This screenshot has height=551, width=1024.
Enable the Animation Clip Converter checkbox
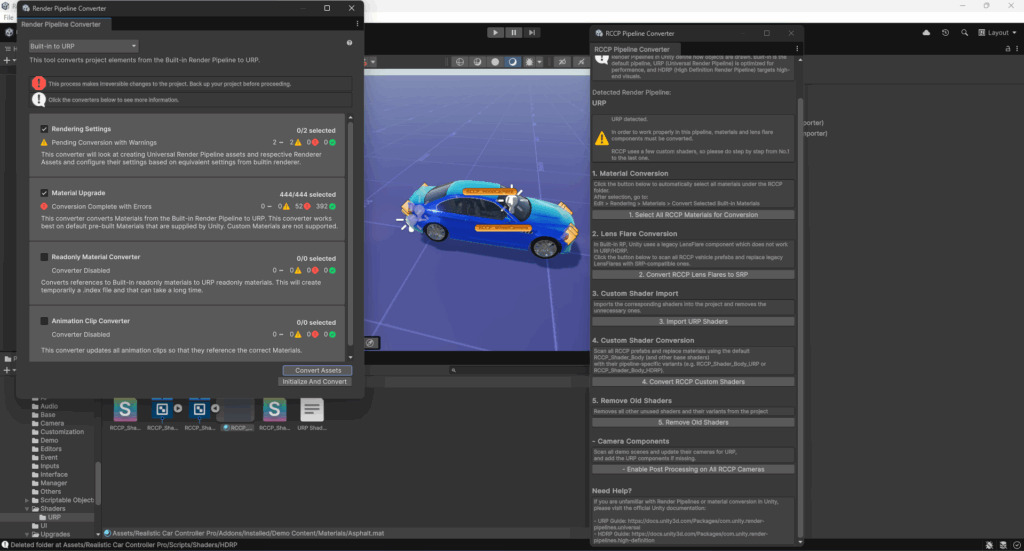(x=44, y=321)
